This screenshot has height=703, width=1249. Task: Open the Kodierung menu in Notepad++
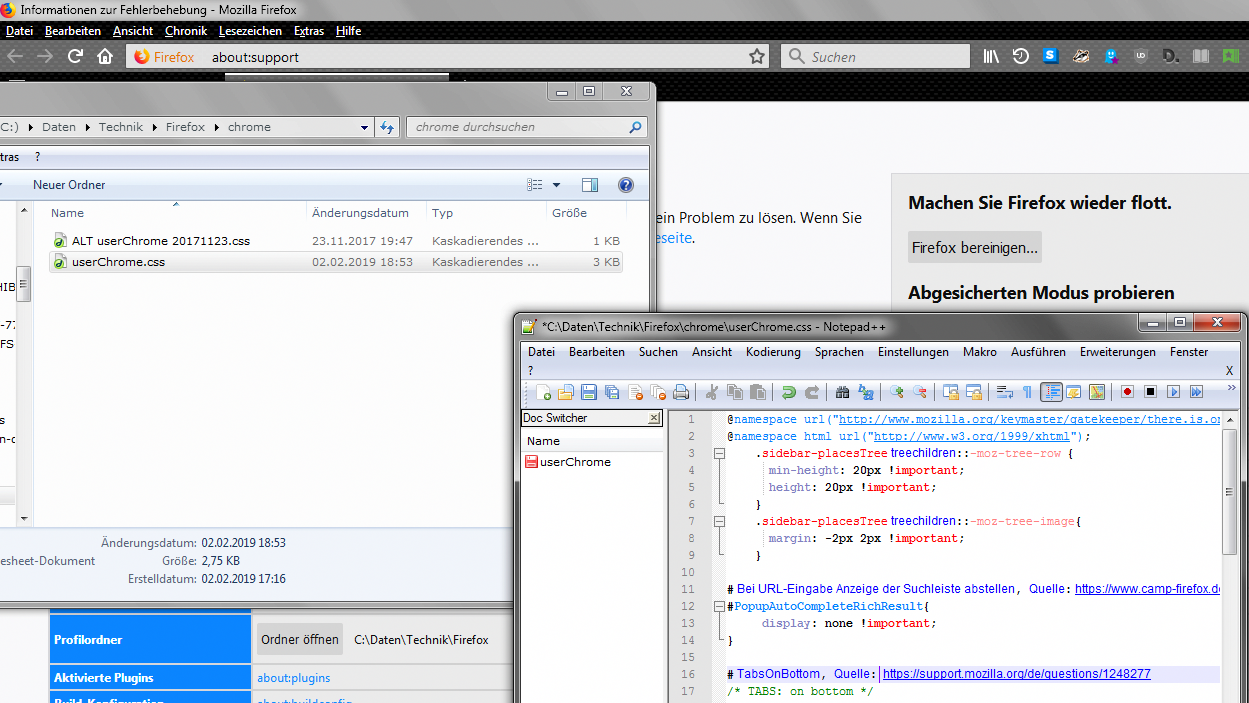point(773,352)
